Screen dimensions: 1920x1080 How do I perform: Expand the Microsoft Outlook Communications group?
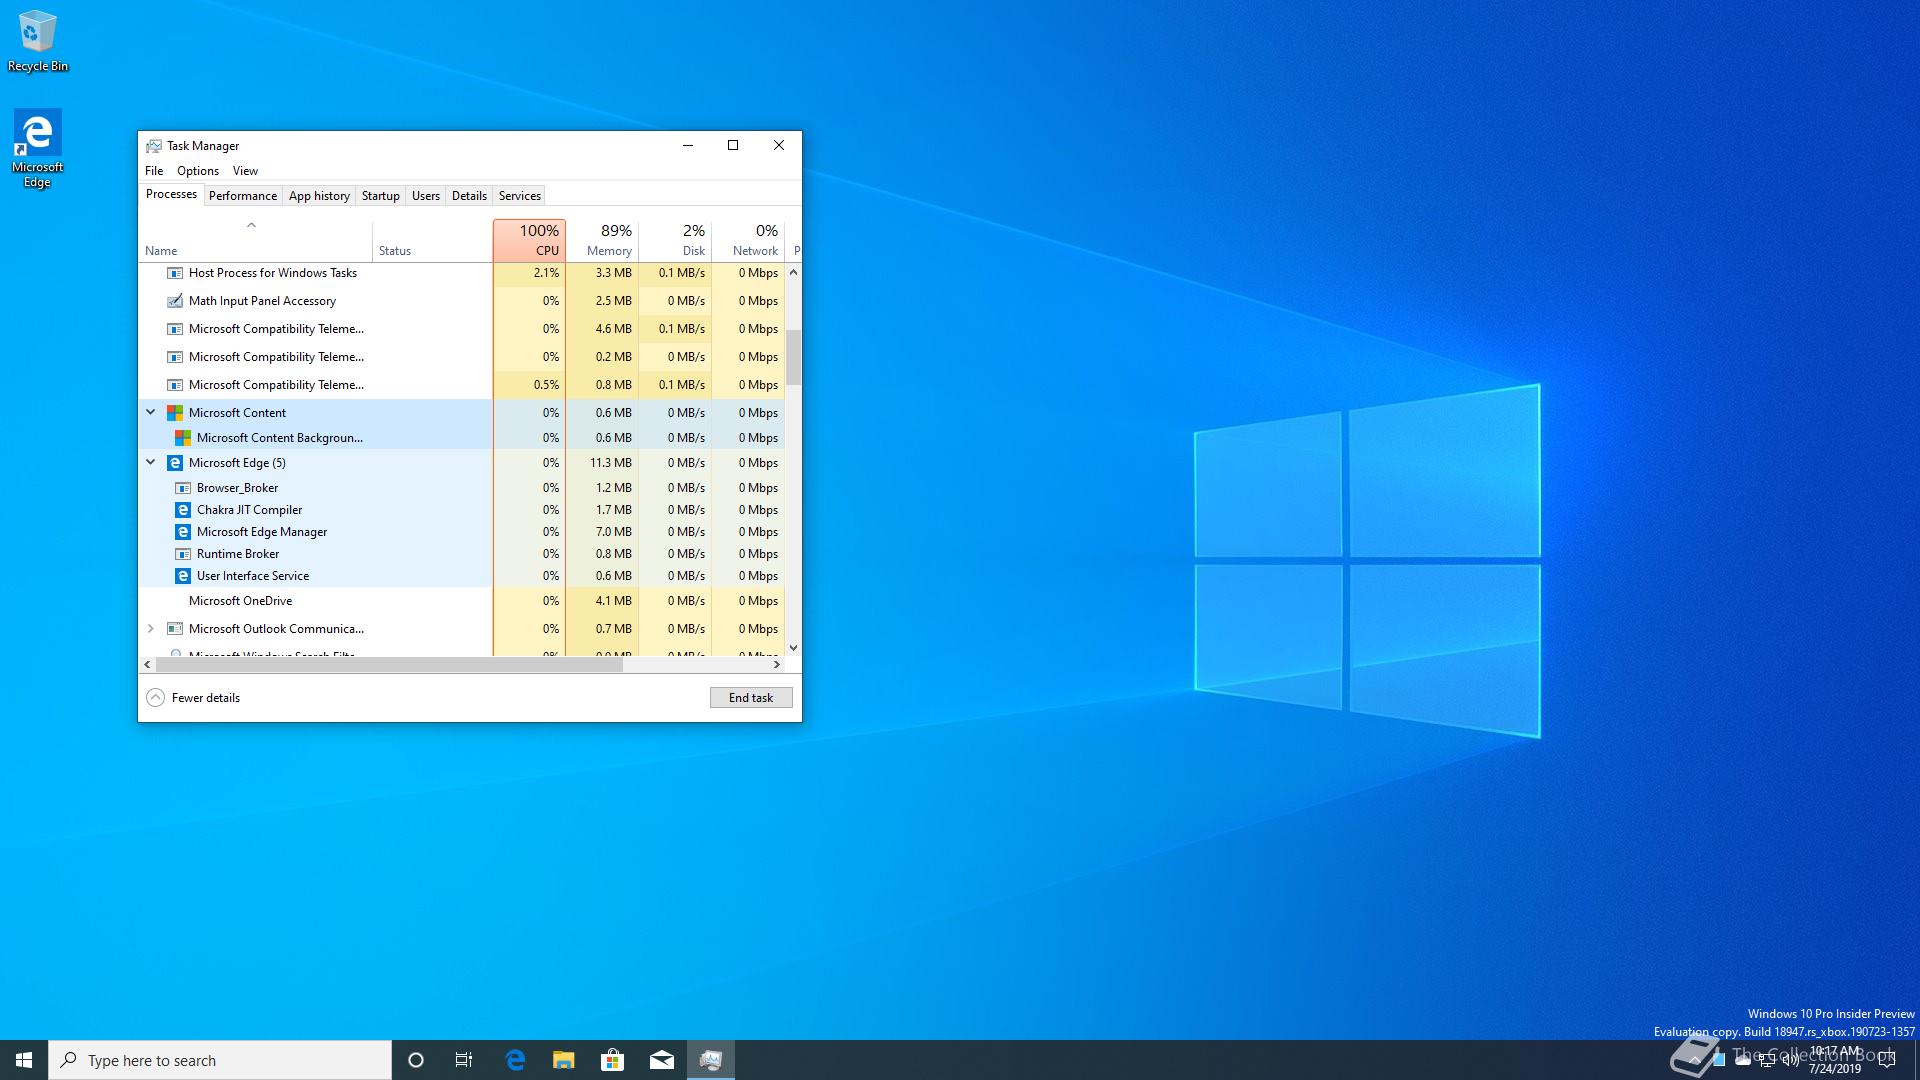[151, 629]
